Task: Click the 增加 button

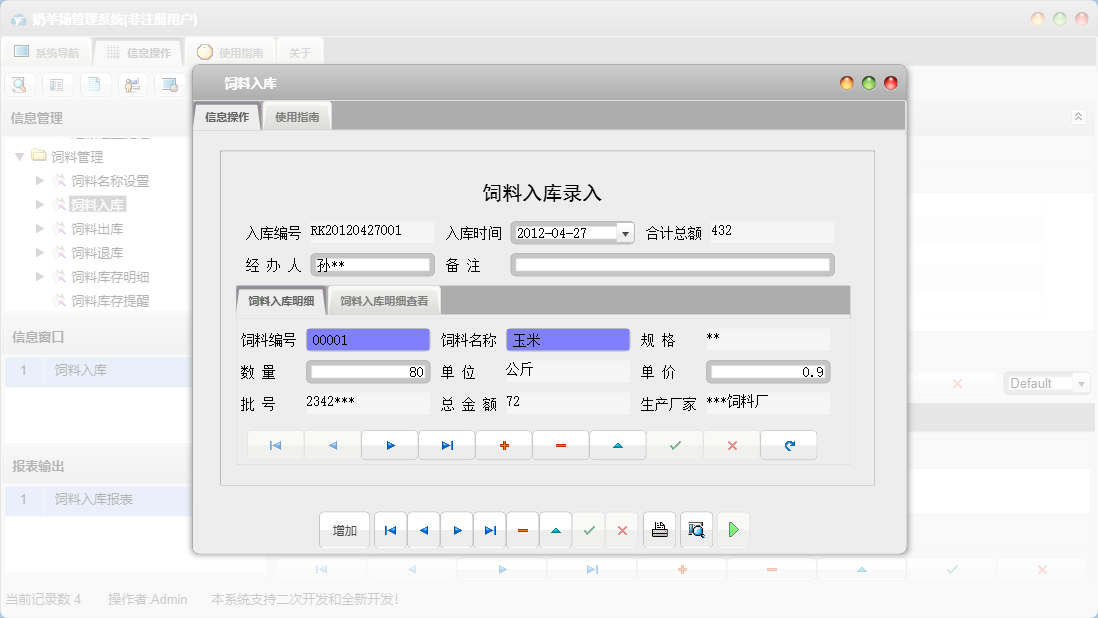Action: tap(344, 530)
